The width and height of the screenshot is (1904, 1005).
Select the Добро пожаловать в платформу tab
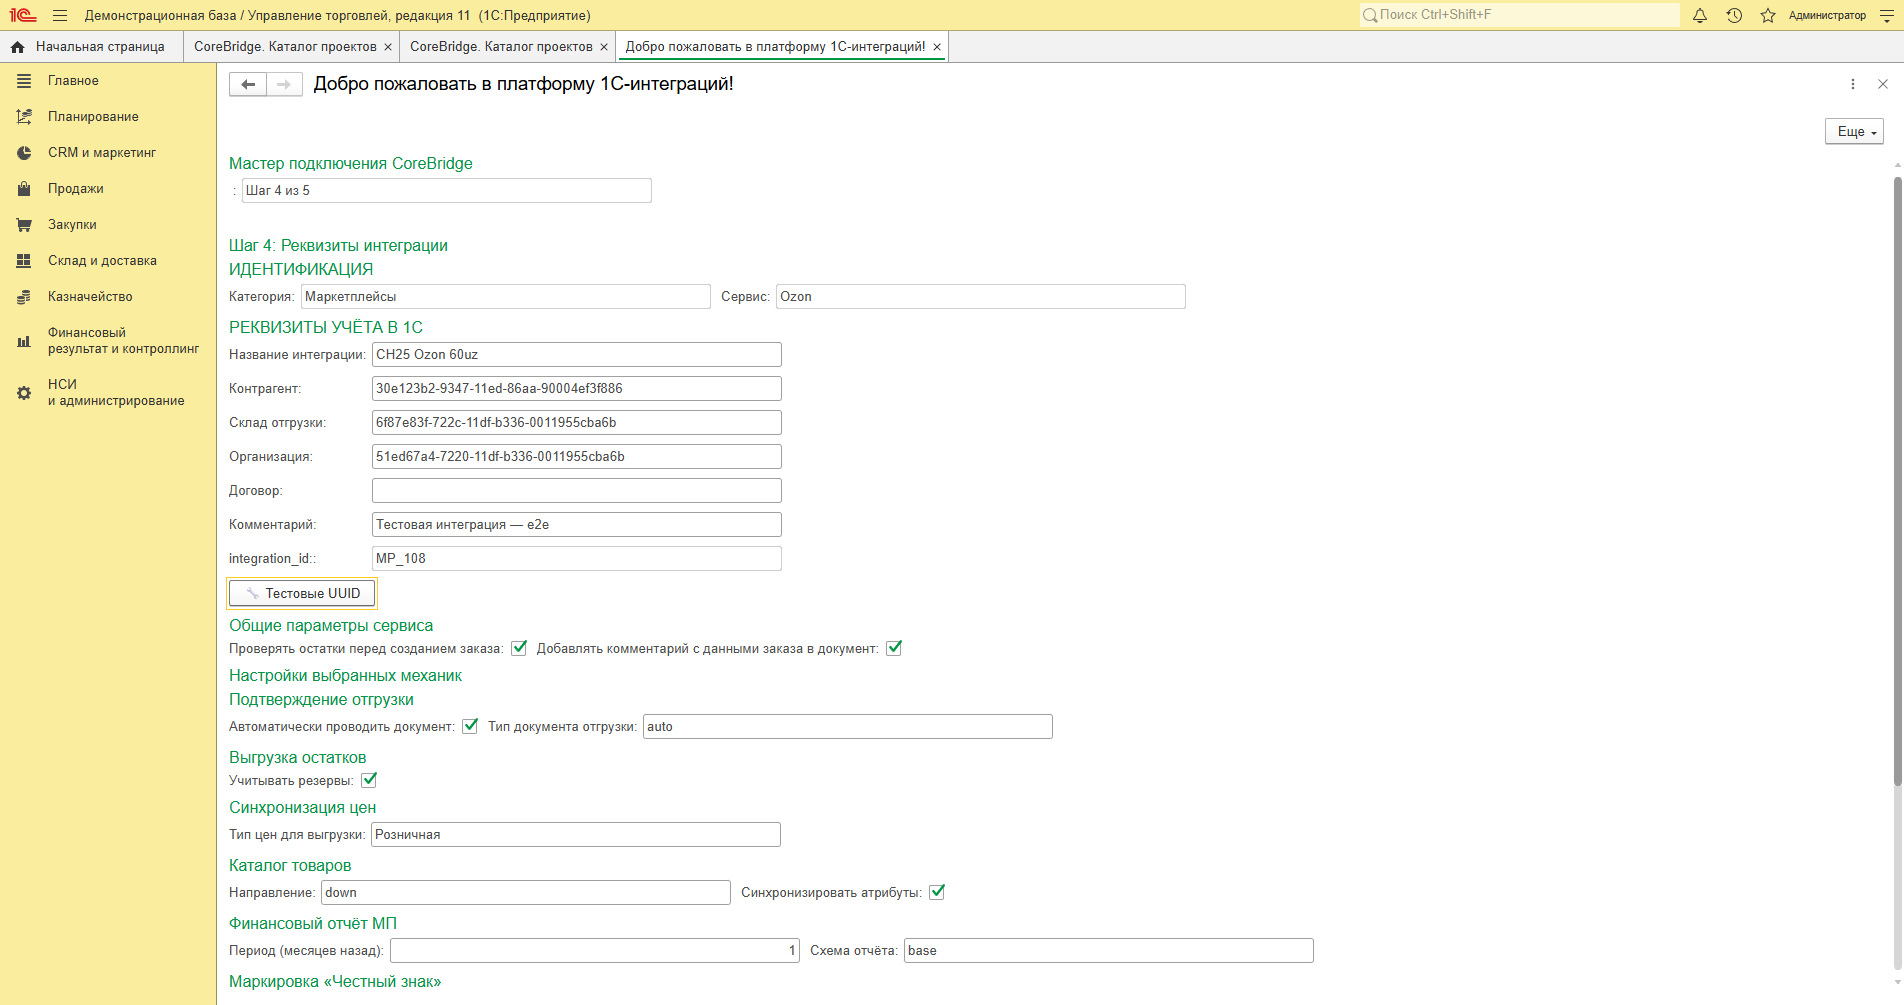pos(775,47)
